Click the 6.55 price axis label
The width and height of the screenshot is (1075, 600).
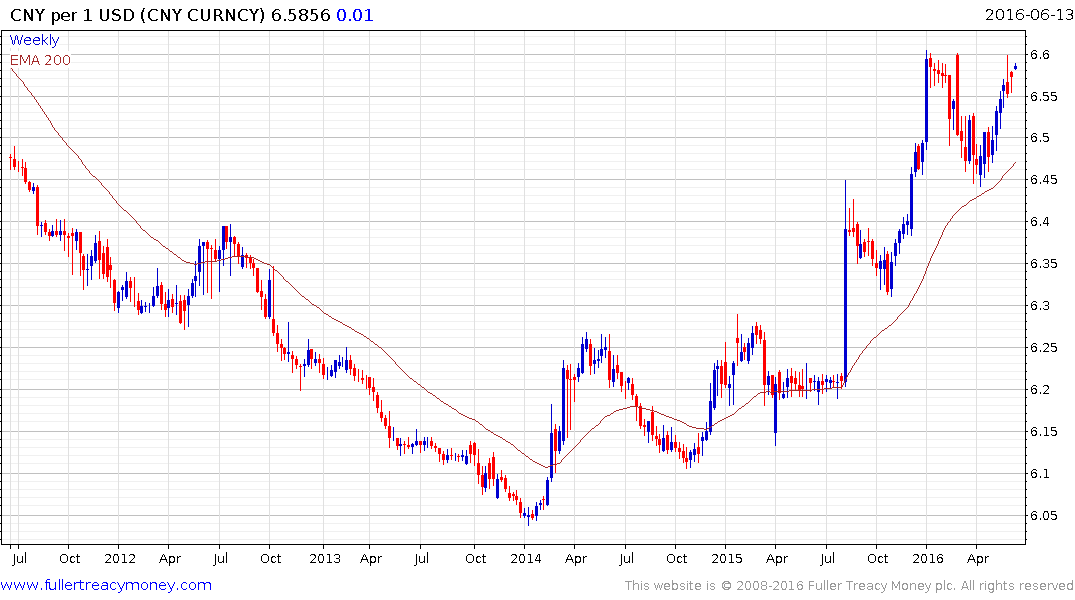1043,97
